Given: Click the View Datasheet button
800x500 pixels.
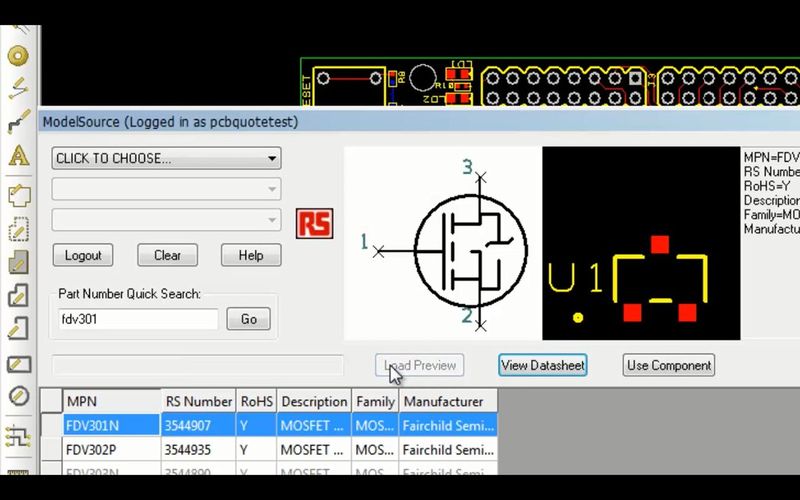Looking at the screenshot, I should [x=543, y=365].
